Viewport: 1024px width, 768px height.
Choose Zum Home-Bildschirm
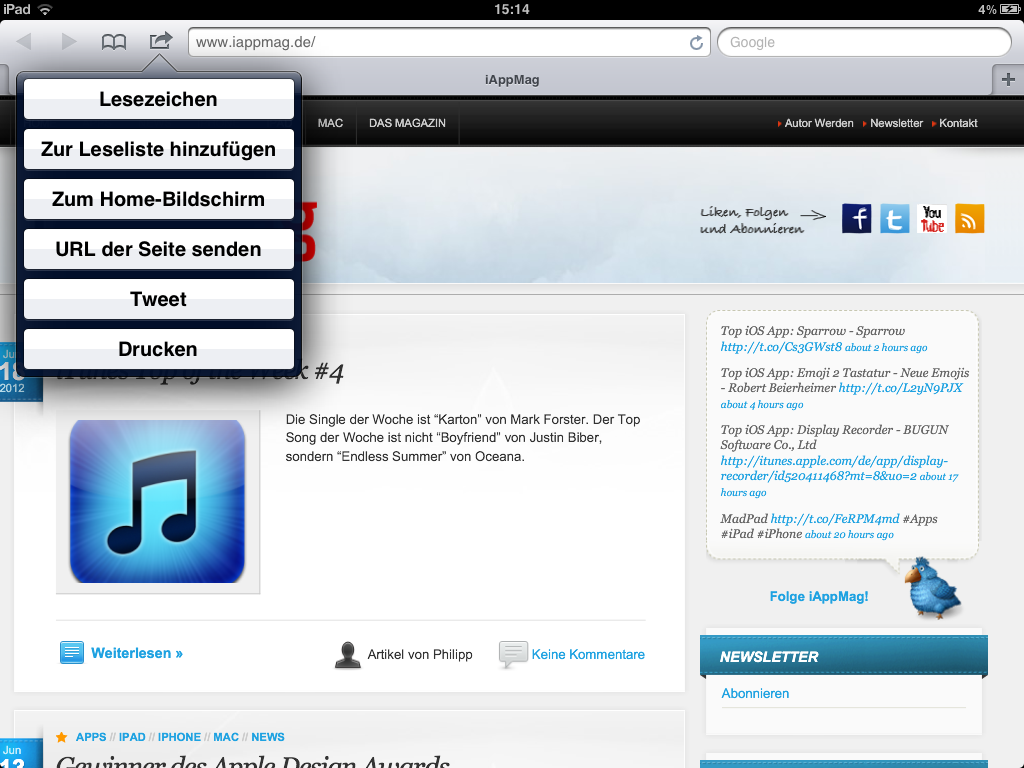(x=159, y=199)
